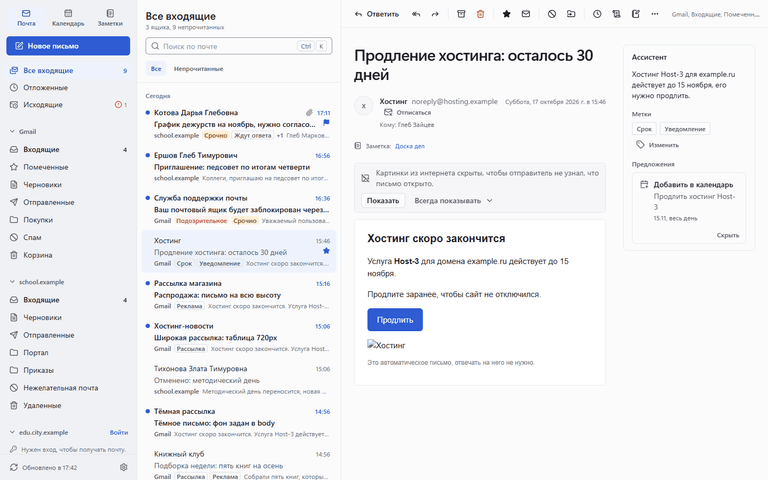The height and width of the screenshot is (480, 768).
Task: Click the Показать images button
Action: pyautogui.click(x=383, y=201)
